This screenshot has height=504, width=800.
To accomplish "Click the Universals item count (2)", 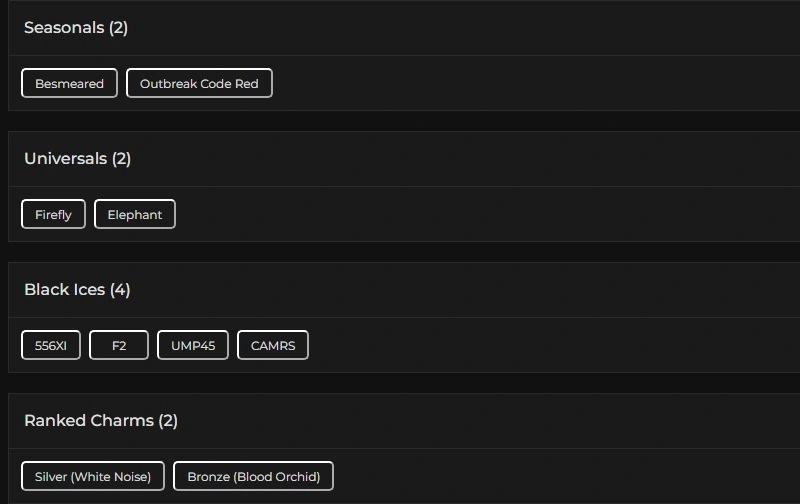I will [121, 159].
